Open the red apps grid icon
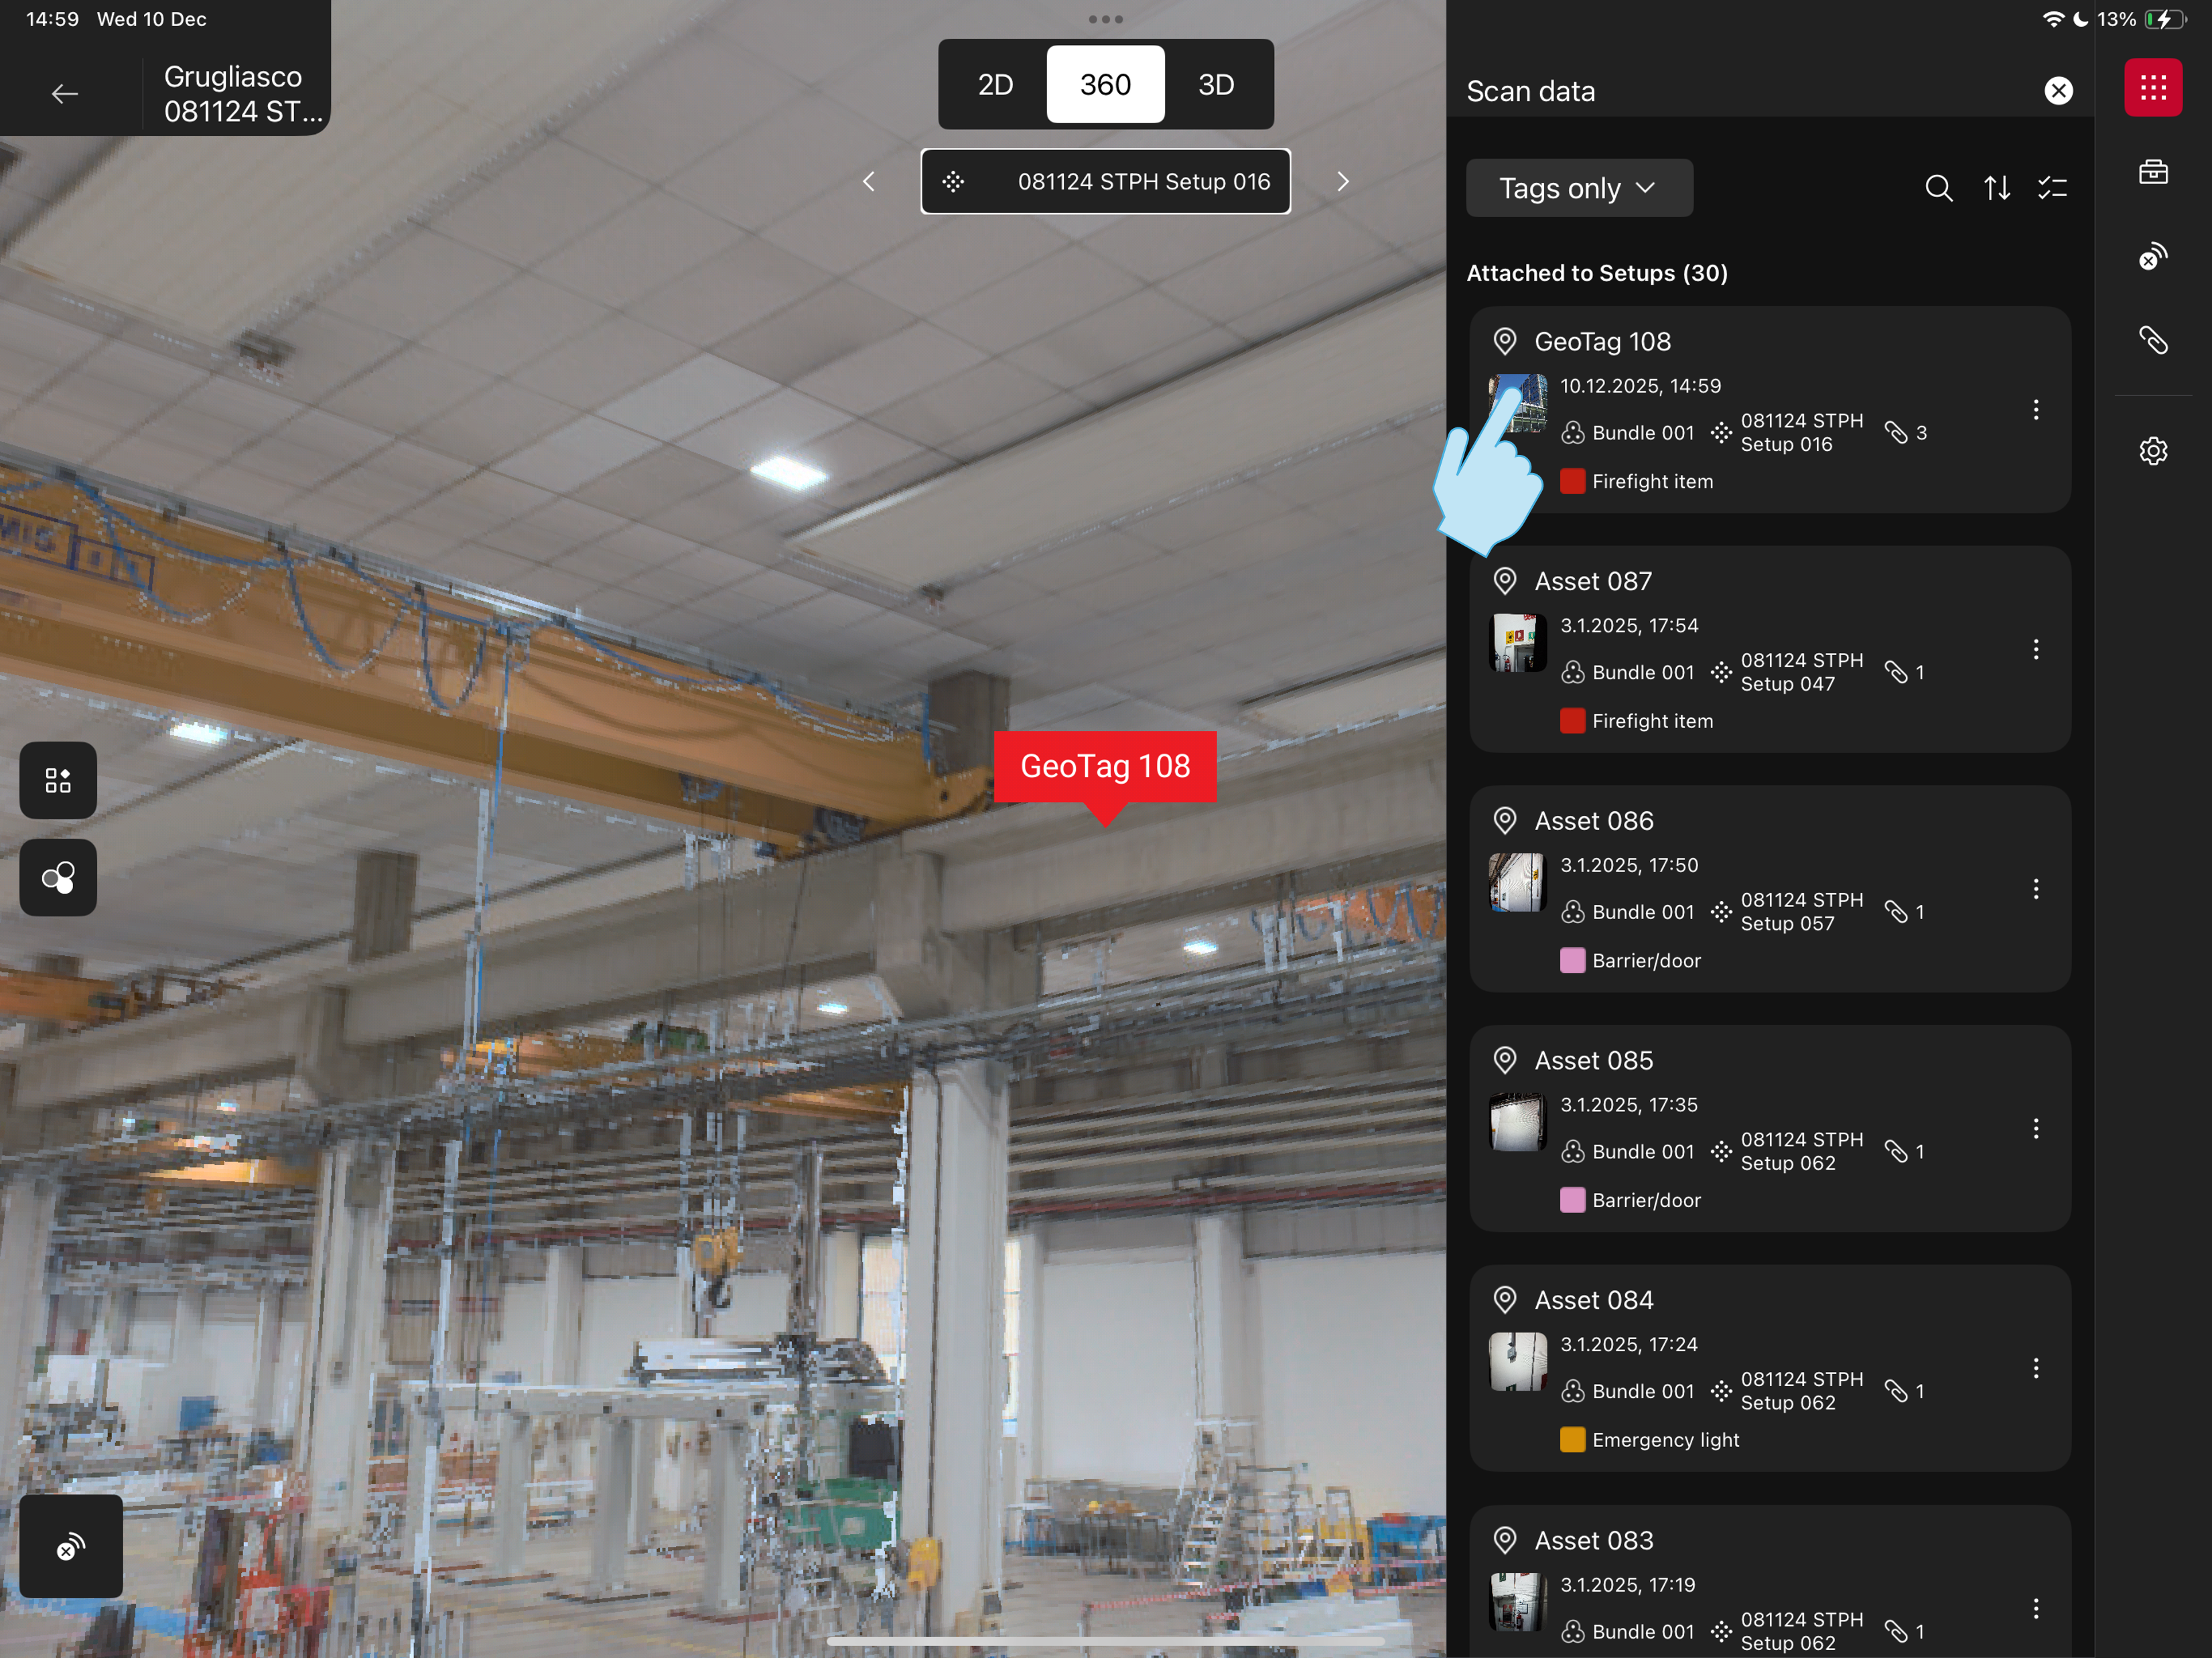2212x1658 pixels. click(2152, 88)
